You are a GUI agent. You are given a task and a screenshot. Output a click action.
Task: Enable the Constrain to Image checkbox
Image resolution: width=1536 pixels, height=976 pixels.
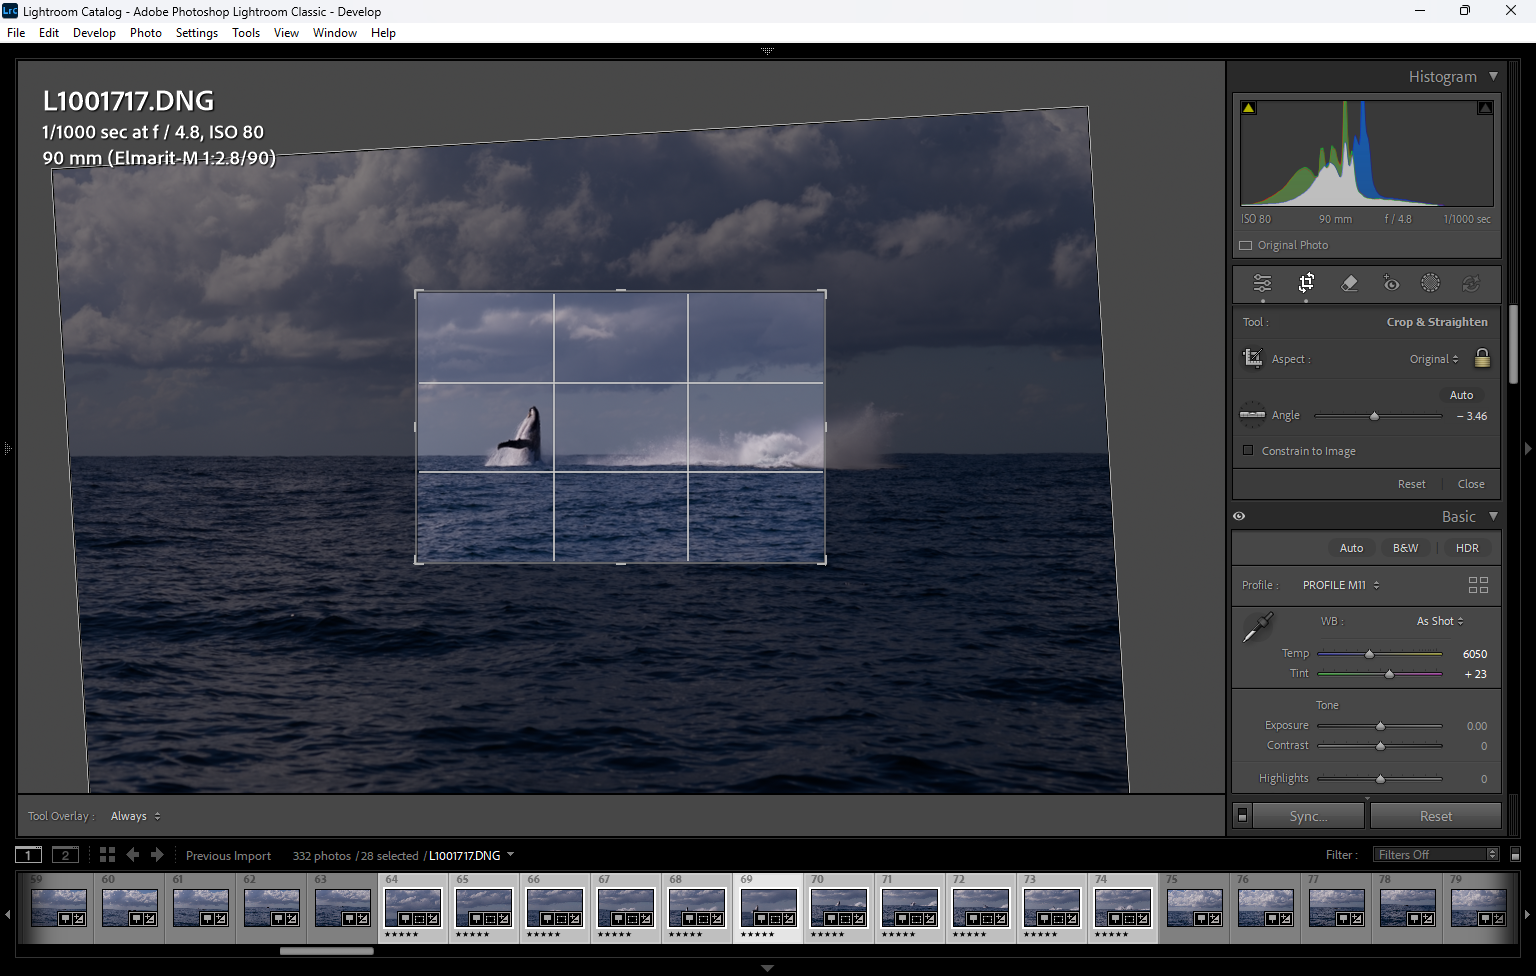tap(1248, 450)
